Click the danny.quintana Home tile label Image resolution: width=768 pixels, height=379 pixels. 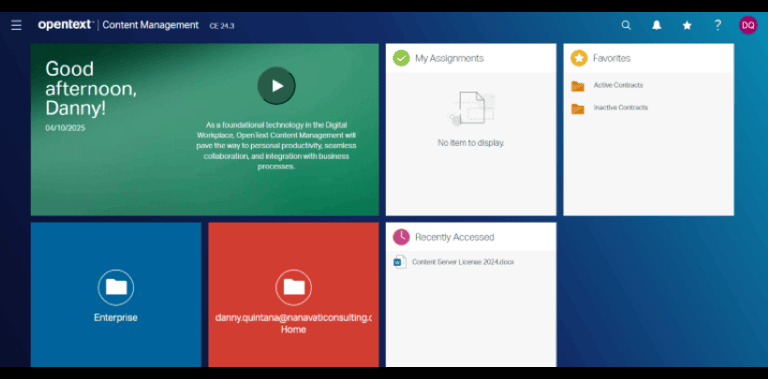click(x=293, y=323)
